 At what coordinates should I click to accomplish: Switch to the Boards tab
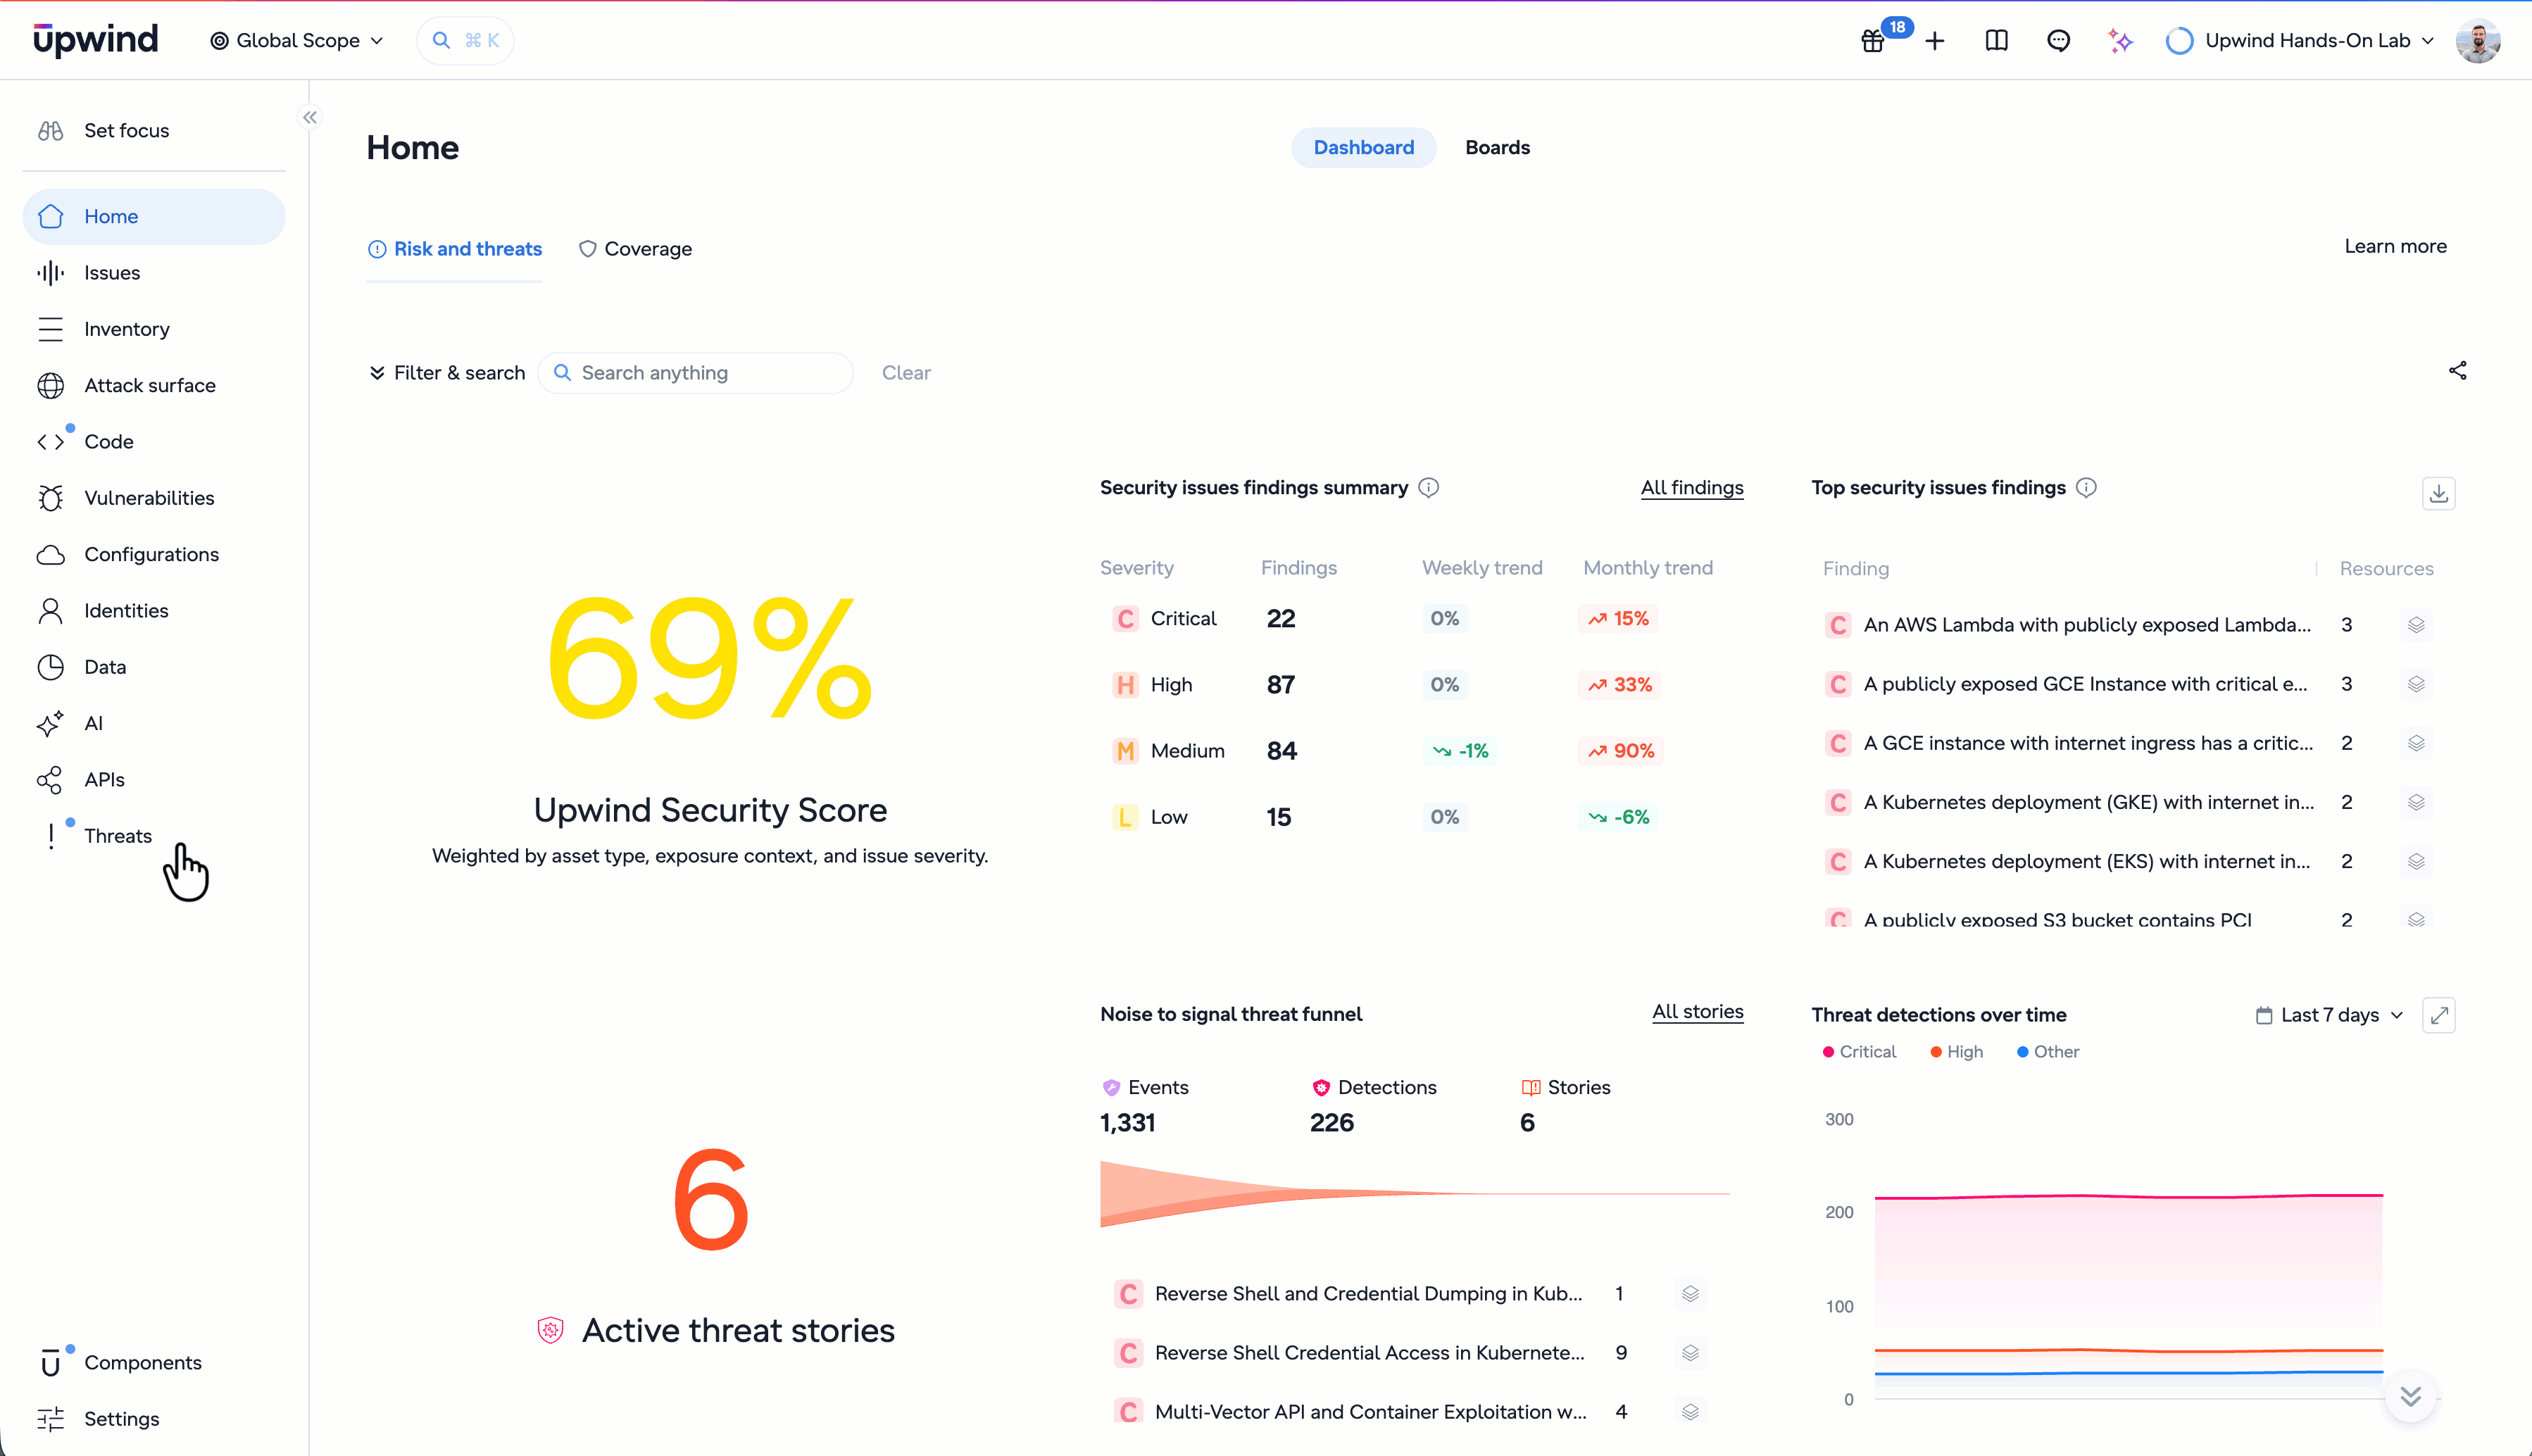click(1498, 148)
